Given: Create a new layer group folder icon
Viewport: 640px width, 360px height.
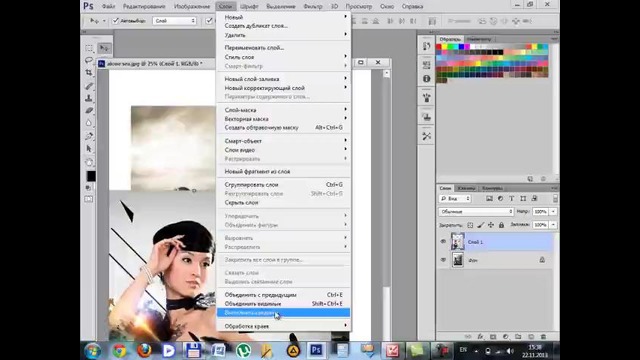Looking at the screenshot, I should [x=518, y=337].
